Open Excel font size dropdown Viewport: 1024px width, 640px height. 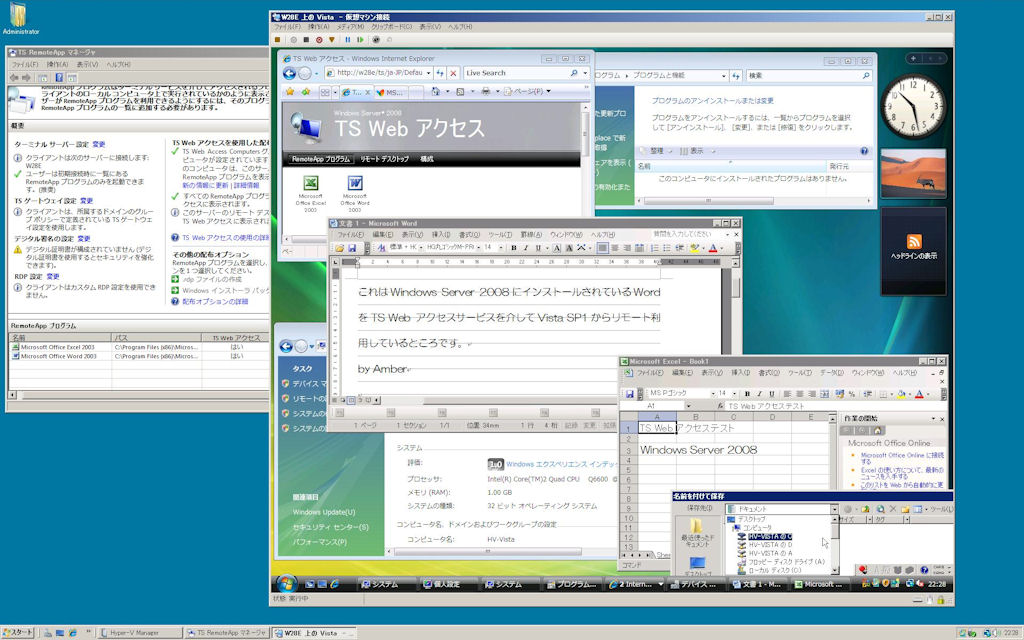(735, 394)
